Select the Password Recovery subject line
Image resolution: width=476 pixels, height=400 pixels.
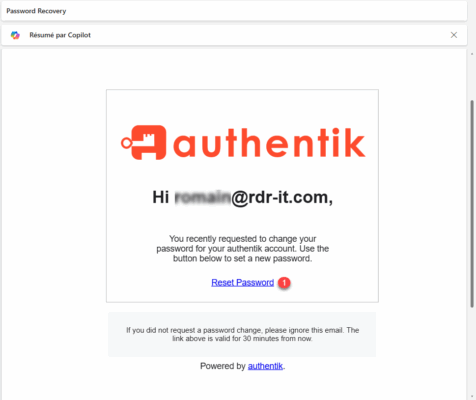pos(36,11)
